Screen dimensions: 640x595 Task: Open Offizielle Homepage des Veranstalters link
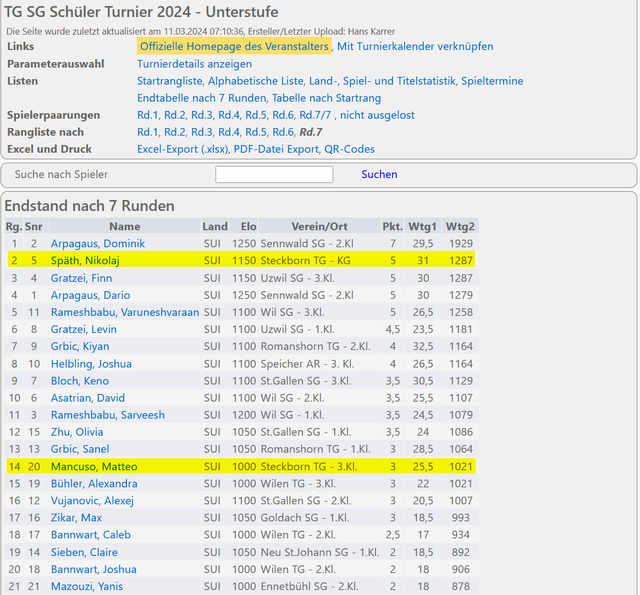point(234,46)
